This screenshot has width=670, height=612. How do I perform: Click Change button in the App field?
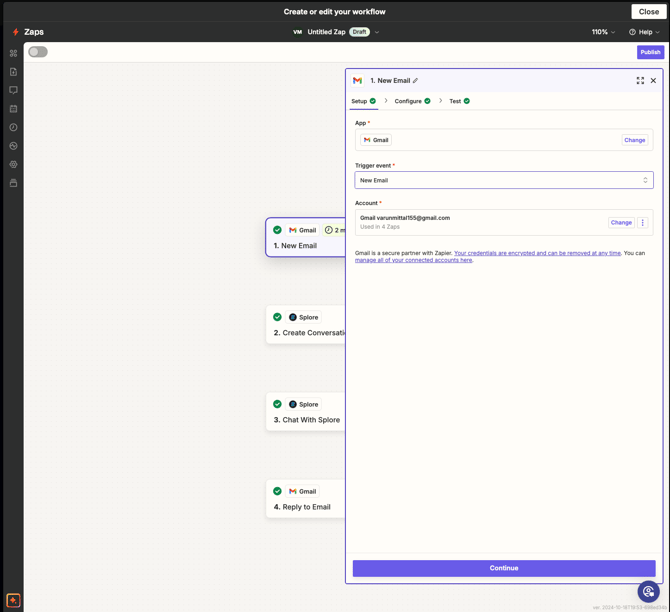click(635, 140)
